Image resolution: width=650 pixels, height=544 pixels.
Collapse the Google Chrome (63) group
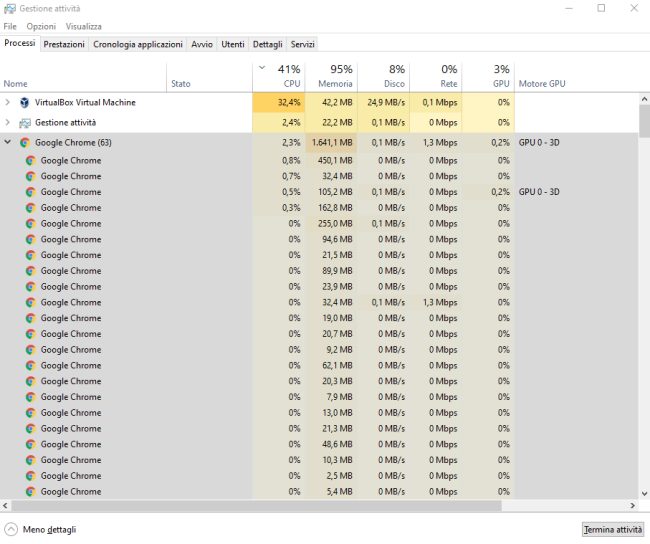7,142
